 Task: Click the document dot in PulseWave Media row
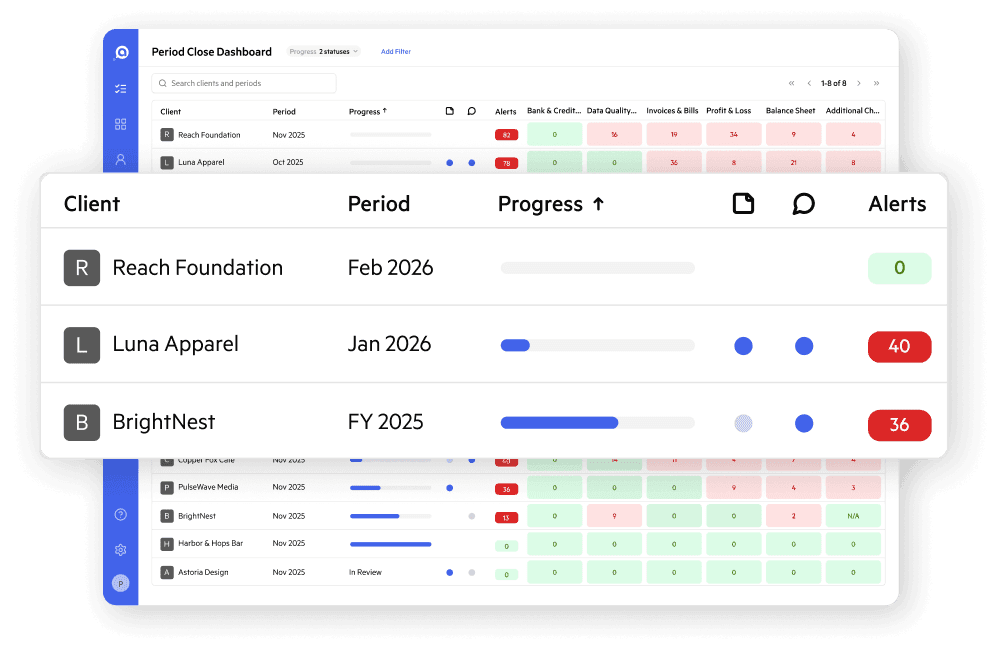click(450, 488)
